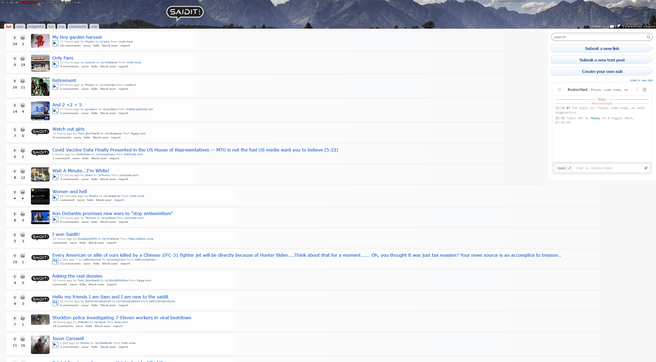
Task: Open thumbnail of the 'Retirement' post
Action: tap(40, 87)
